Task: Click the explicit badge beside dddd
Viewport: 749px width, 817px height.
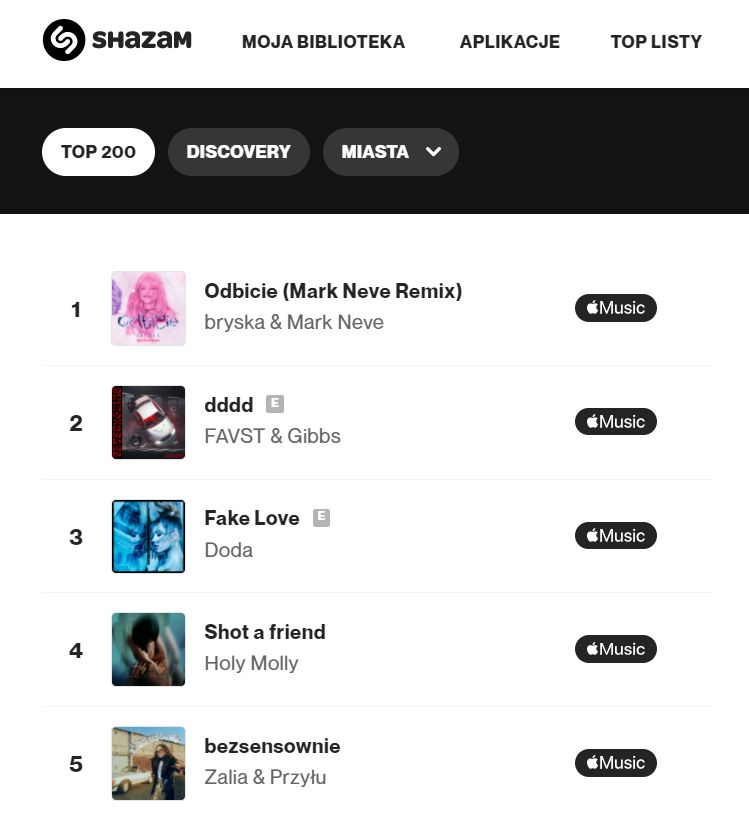Action: pyautogui.click(x=275, y=404)
